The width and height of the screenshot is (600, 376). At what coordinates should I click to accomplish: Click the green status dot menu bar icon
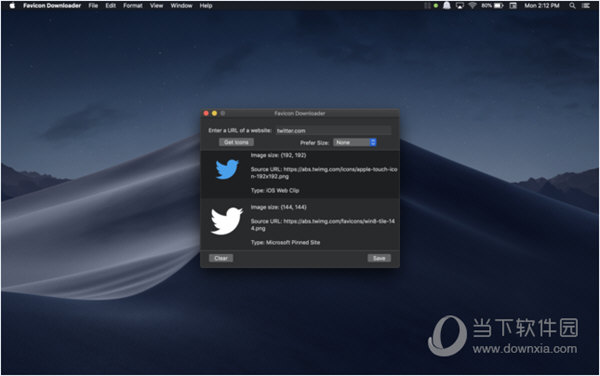436,5
